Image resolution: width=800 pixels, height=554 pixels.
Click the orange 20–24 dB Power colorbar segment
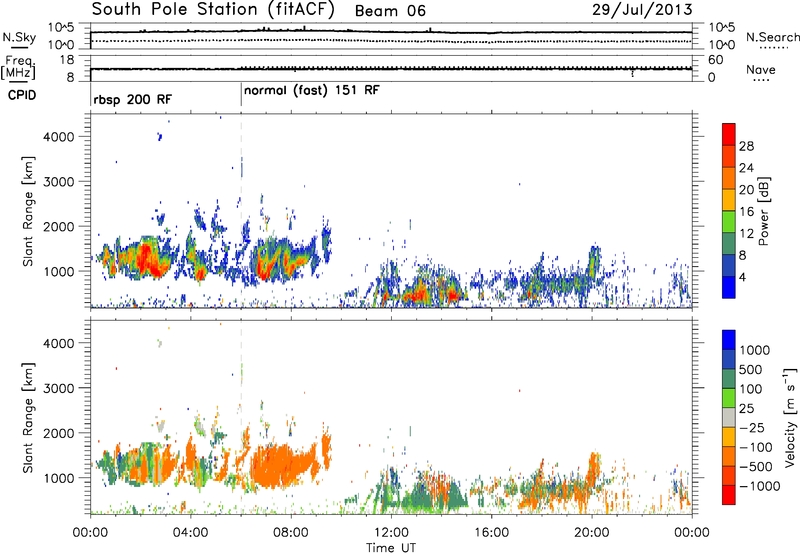[x=729, y=178]
